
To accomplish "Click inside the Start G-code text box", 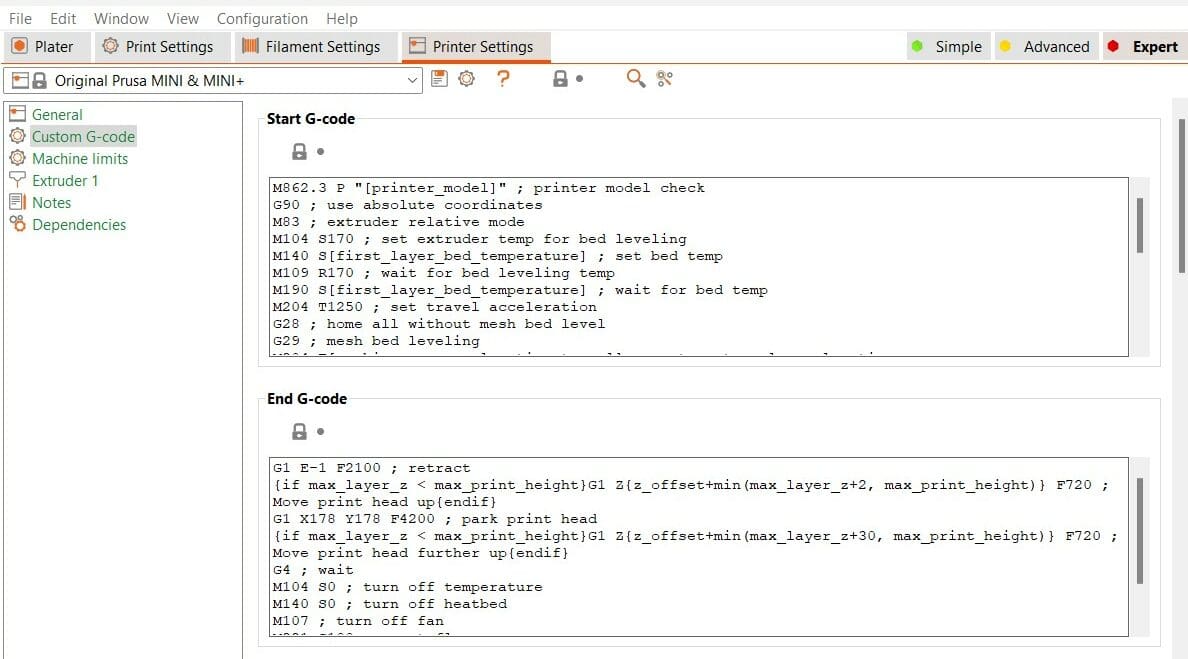I will point(699,267).
